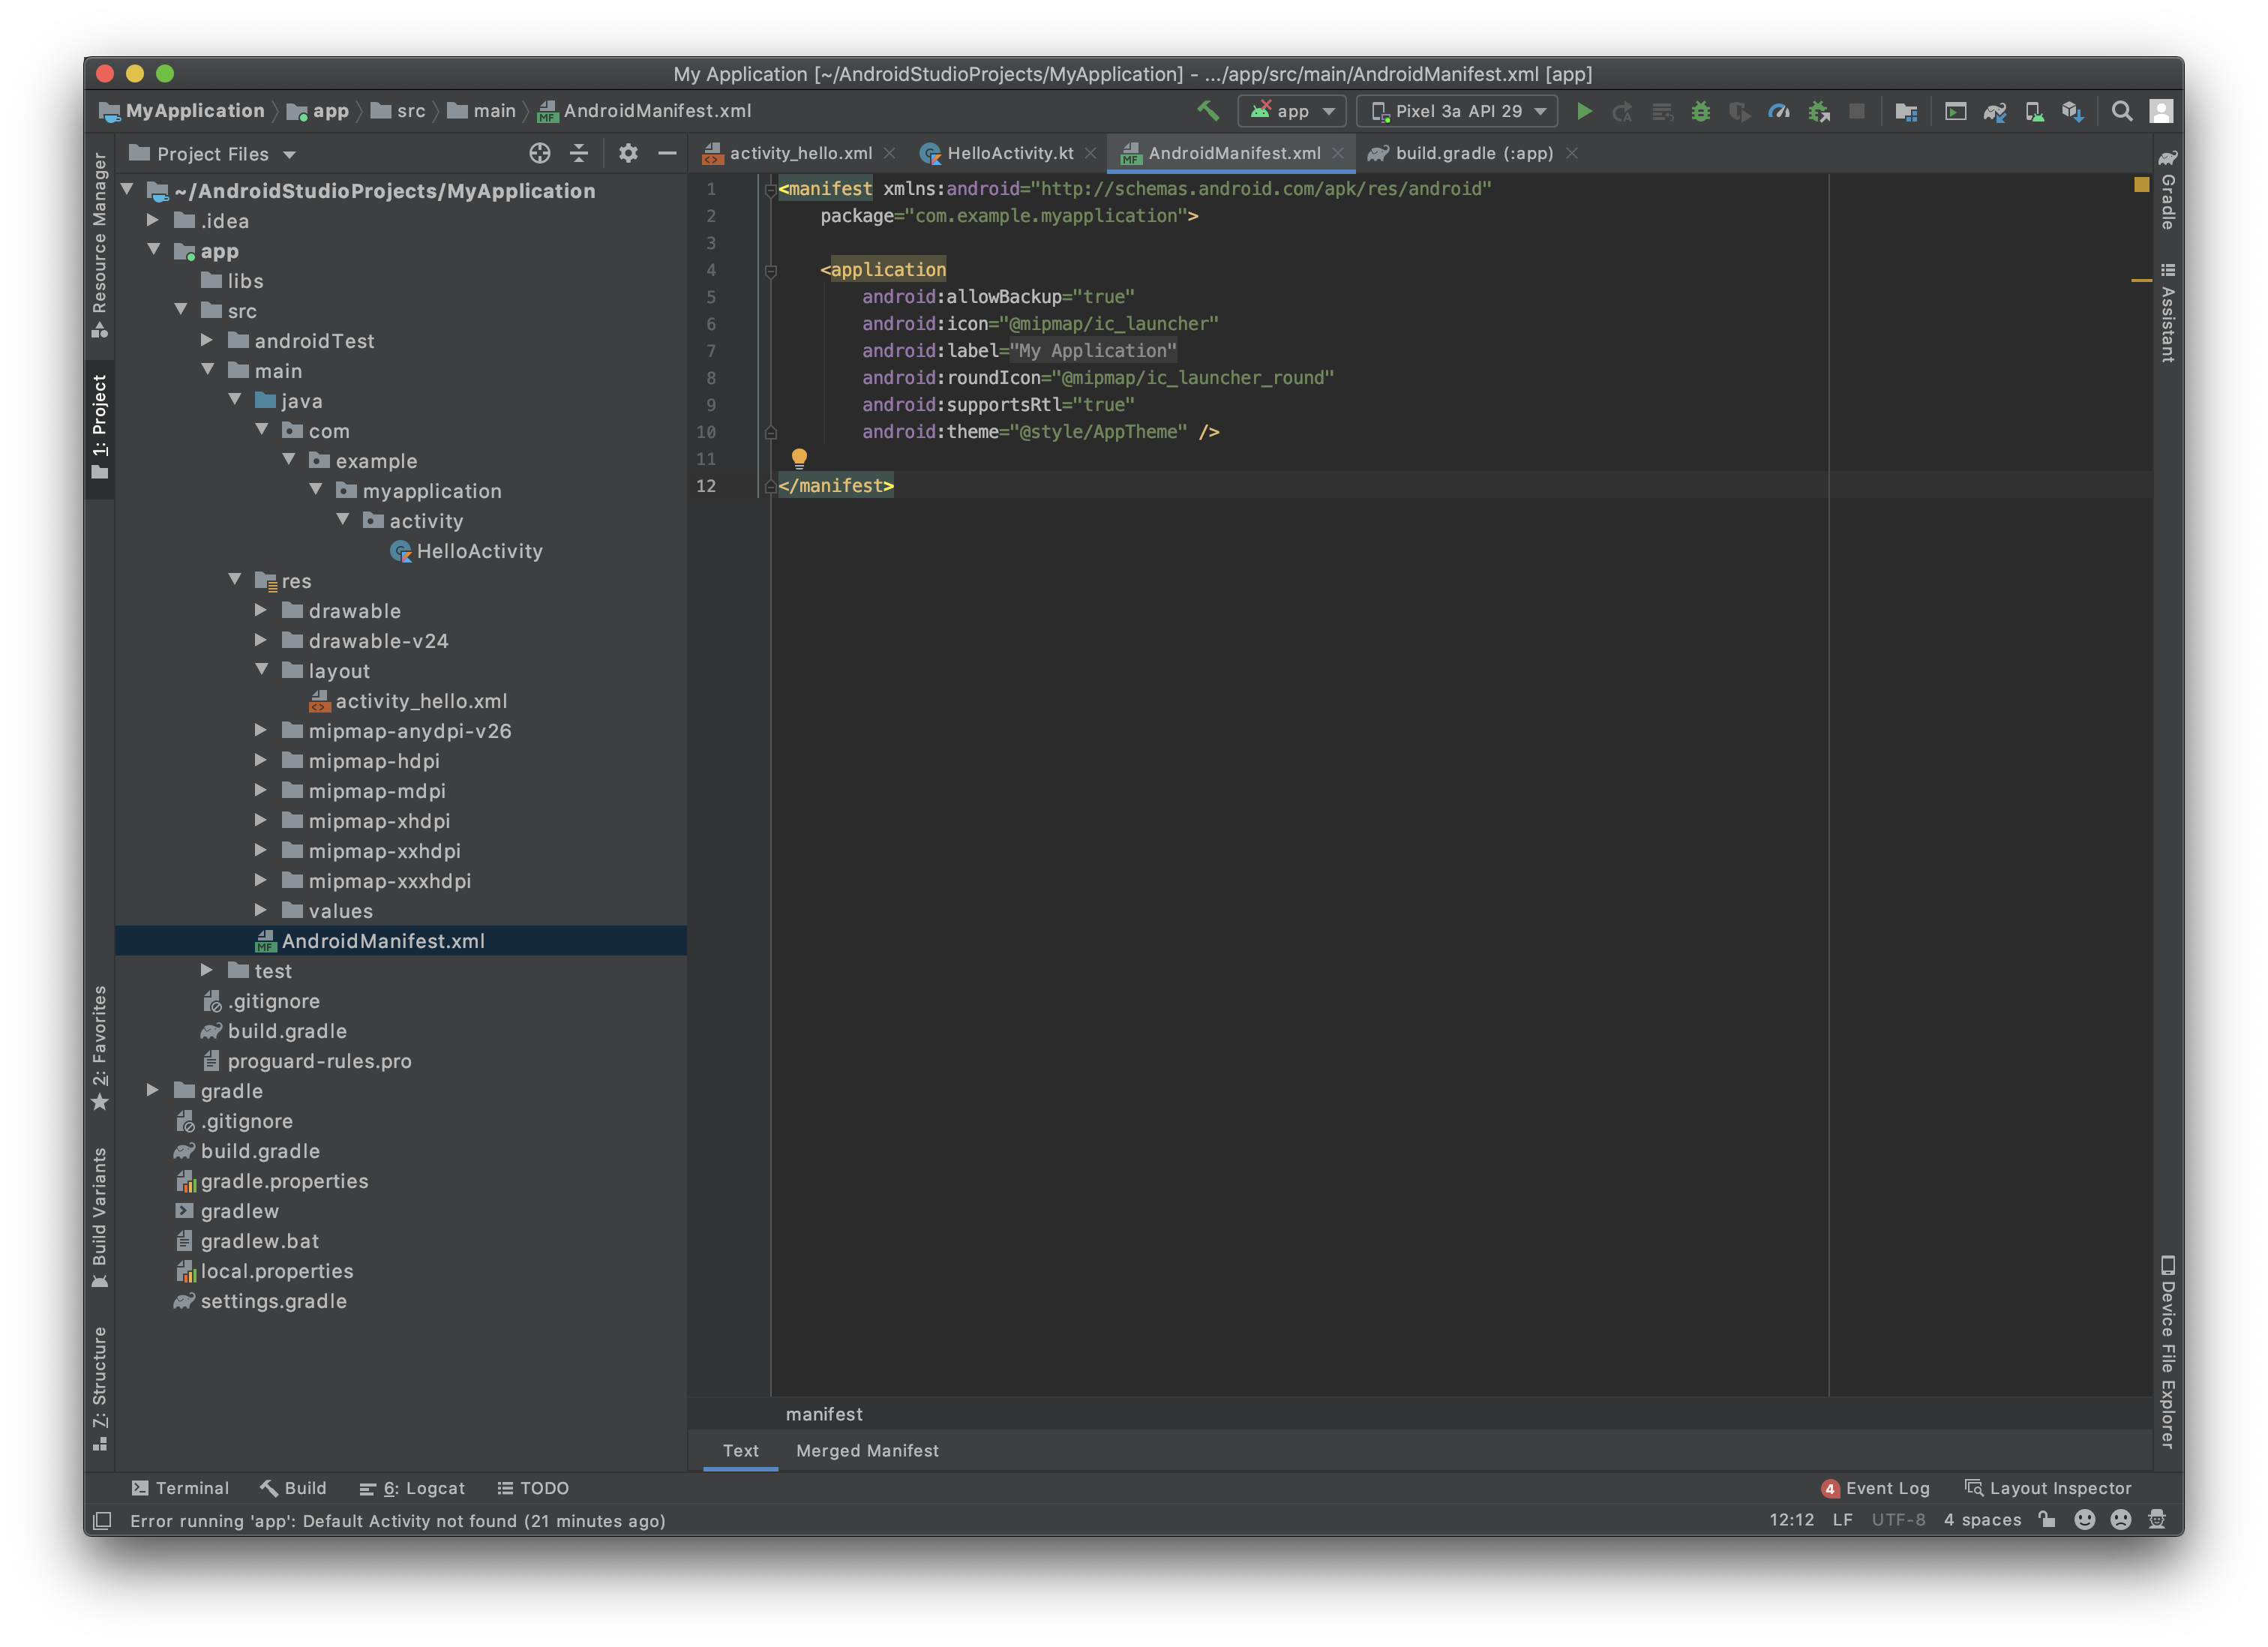The width and height of the screenshot is (2268, 1647).
Task: Click the lightbulb intention icon in the editor
Action: coord(799,458)
